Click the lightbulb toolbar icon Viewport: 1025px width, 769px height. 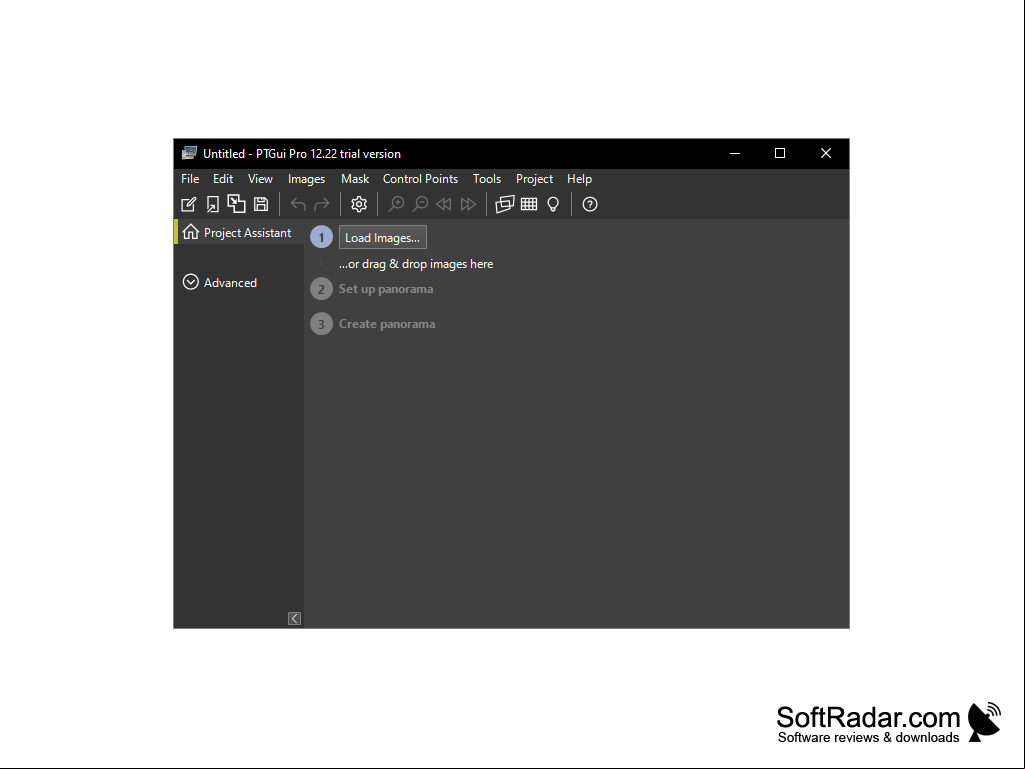(x=553, y=205)
